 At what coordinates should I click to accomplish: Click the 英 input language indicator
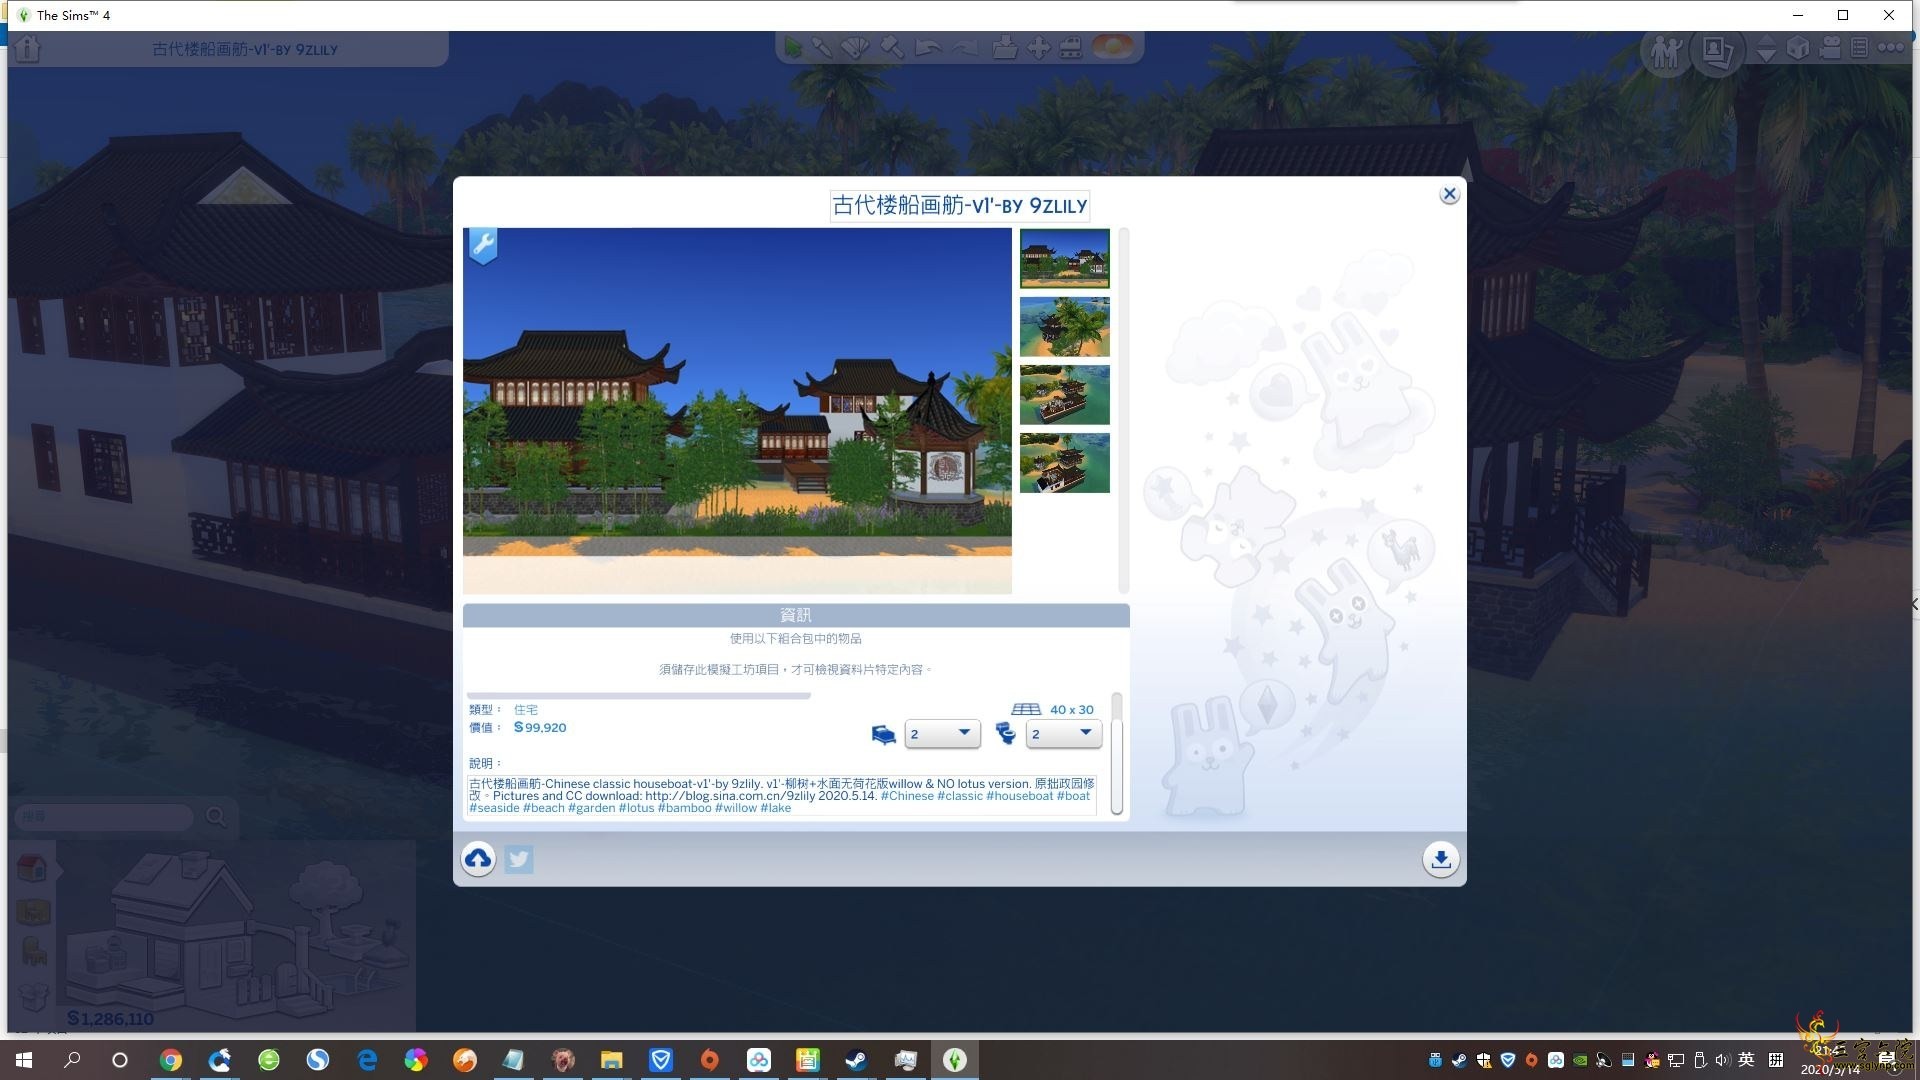coord(1746,1060)
